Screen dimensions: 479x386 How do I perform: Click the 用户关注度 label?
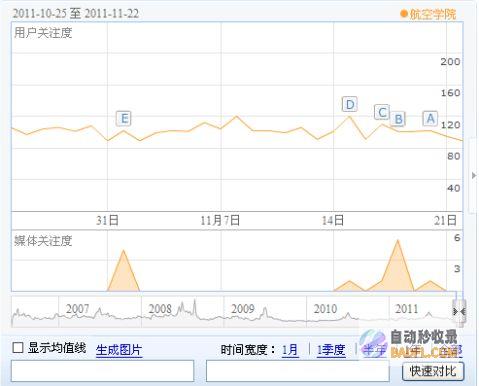43,33
